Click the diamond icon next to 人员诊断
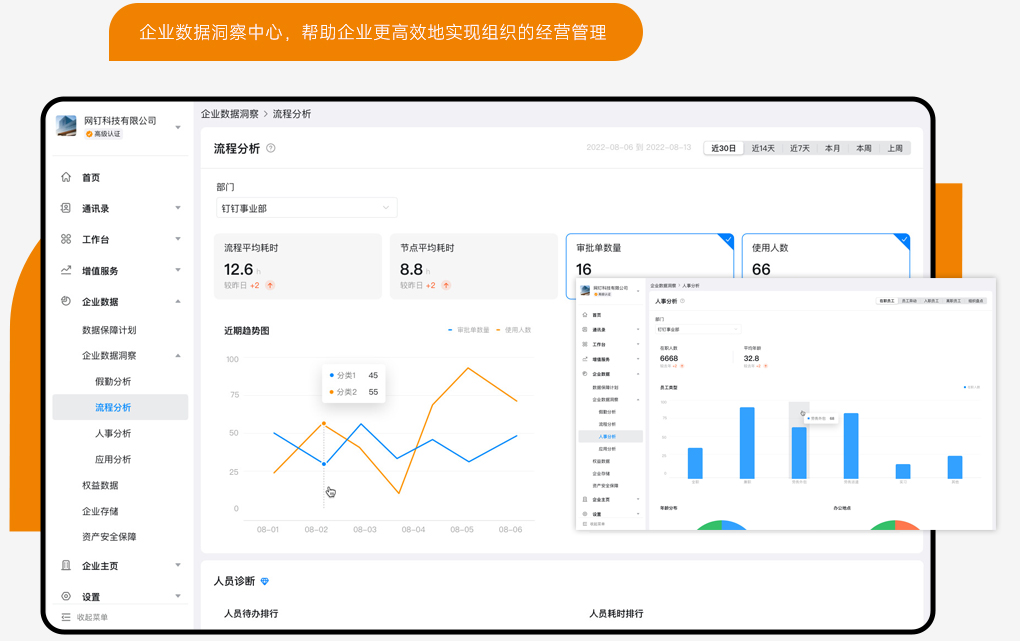Screen dimensions: 1020x641 pyautogui.click(x=265, y=581)
